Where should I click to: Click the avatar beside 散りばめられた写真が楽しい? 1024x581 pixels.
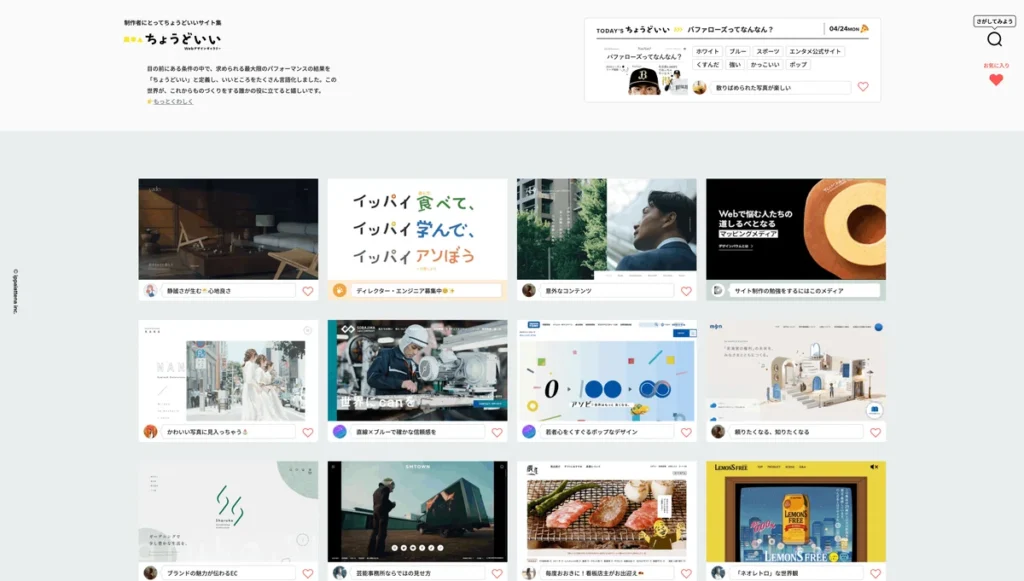point(699,87)
